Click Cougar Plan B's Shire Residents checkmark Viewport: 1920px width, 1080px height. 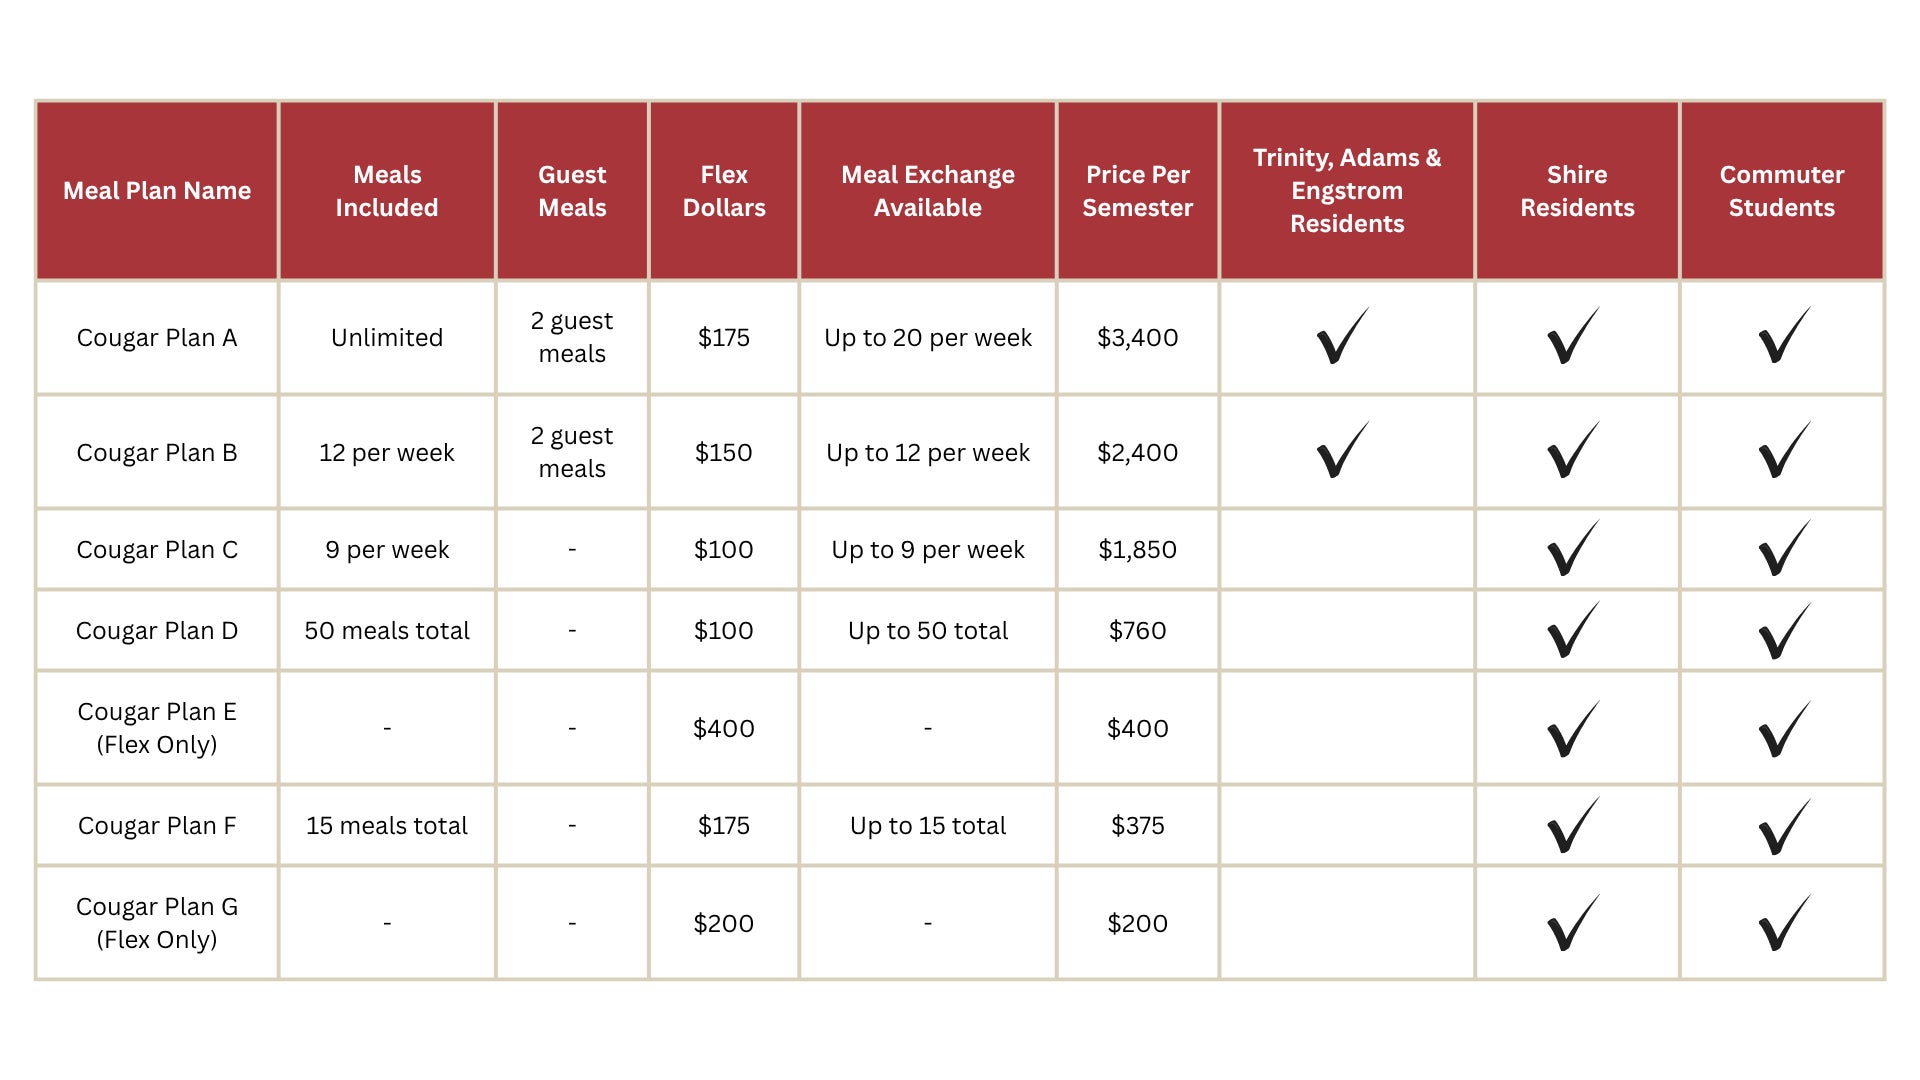click(1573, 452)
